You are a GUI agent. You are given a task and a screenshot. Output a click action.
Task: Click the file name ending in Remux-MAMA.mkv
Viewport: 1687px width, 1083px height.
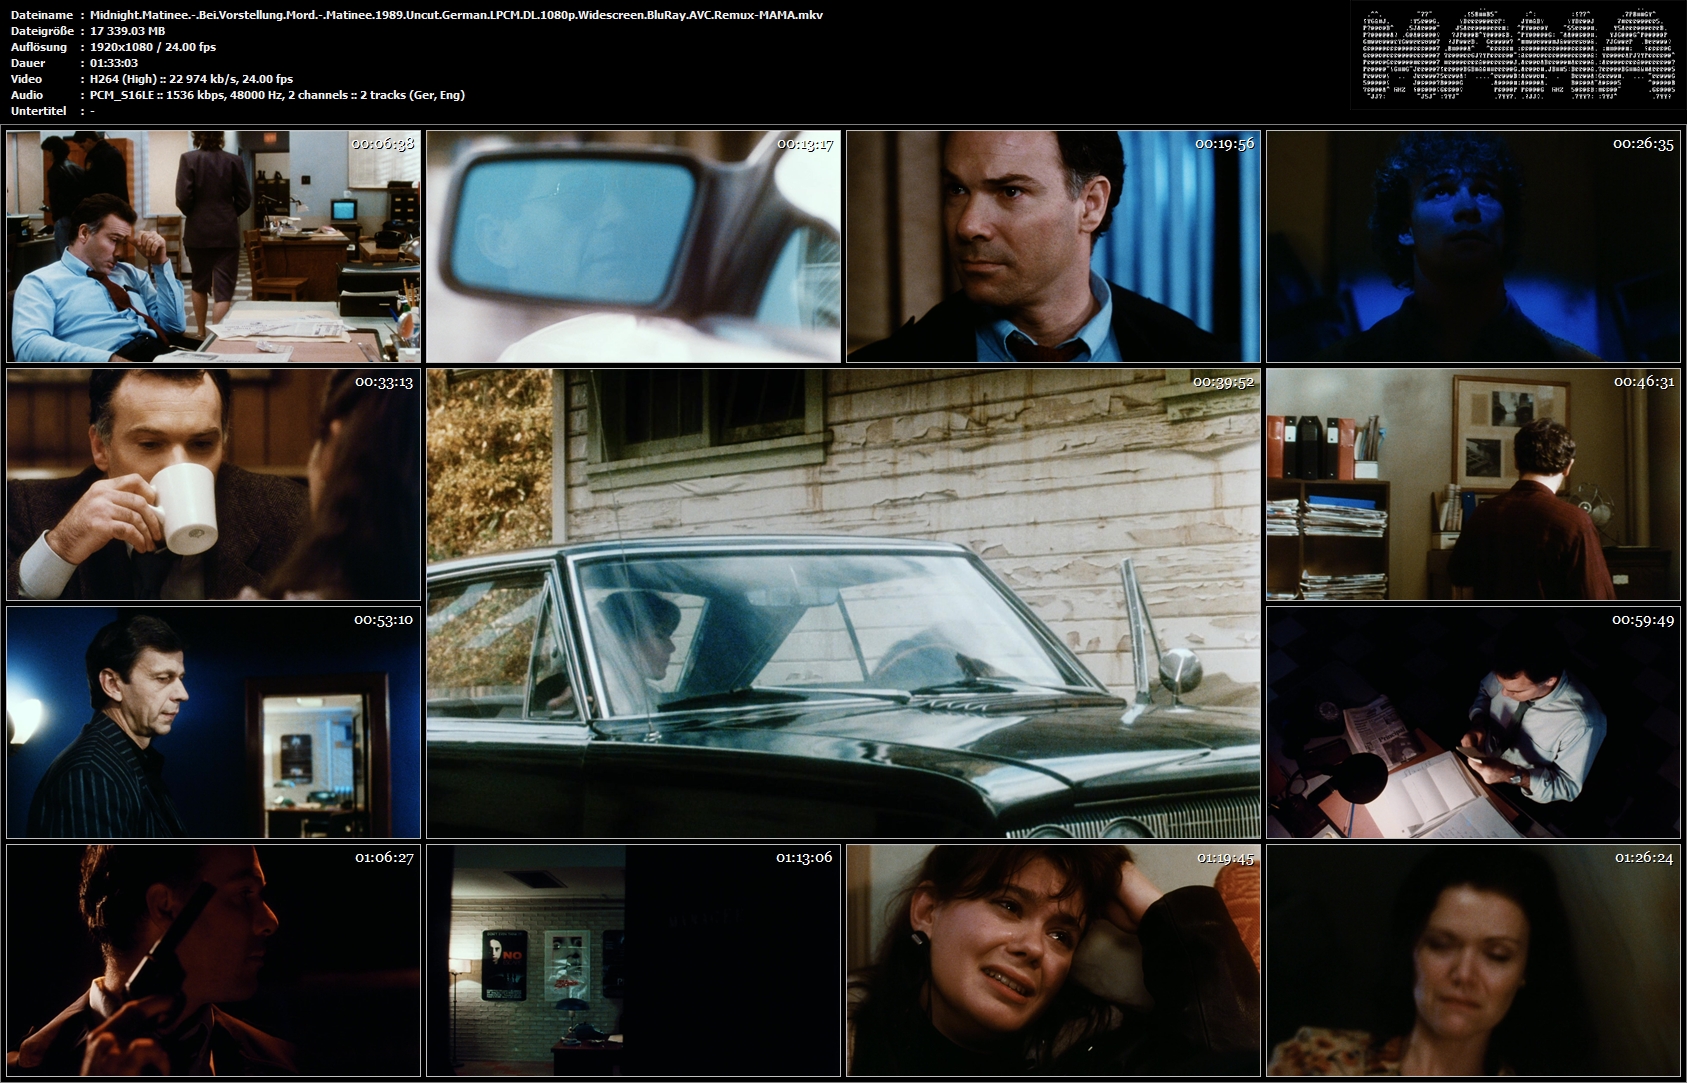point(456,15)
